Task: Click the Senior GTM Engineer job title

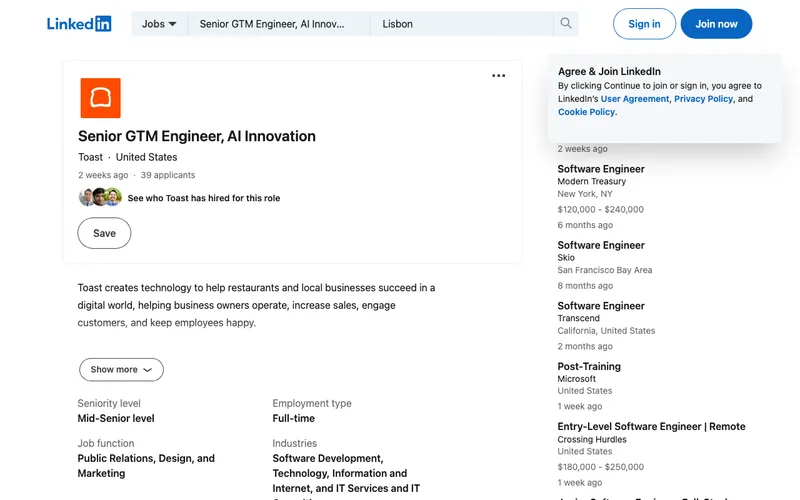Action: (x=197, y=136)
